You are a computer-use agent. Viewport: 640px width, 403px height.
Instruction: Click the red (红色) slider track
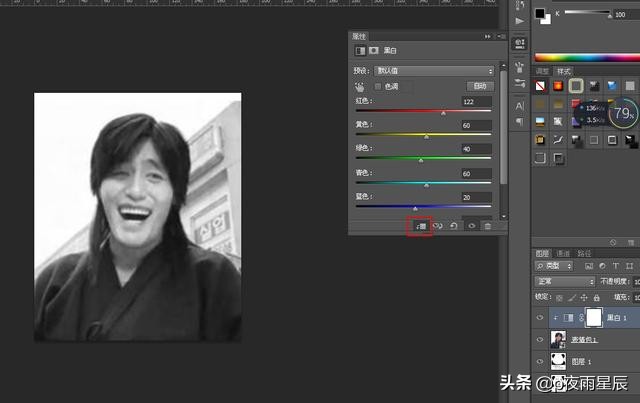point(423,110)
